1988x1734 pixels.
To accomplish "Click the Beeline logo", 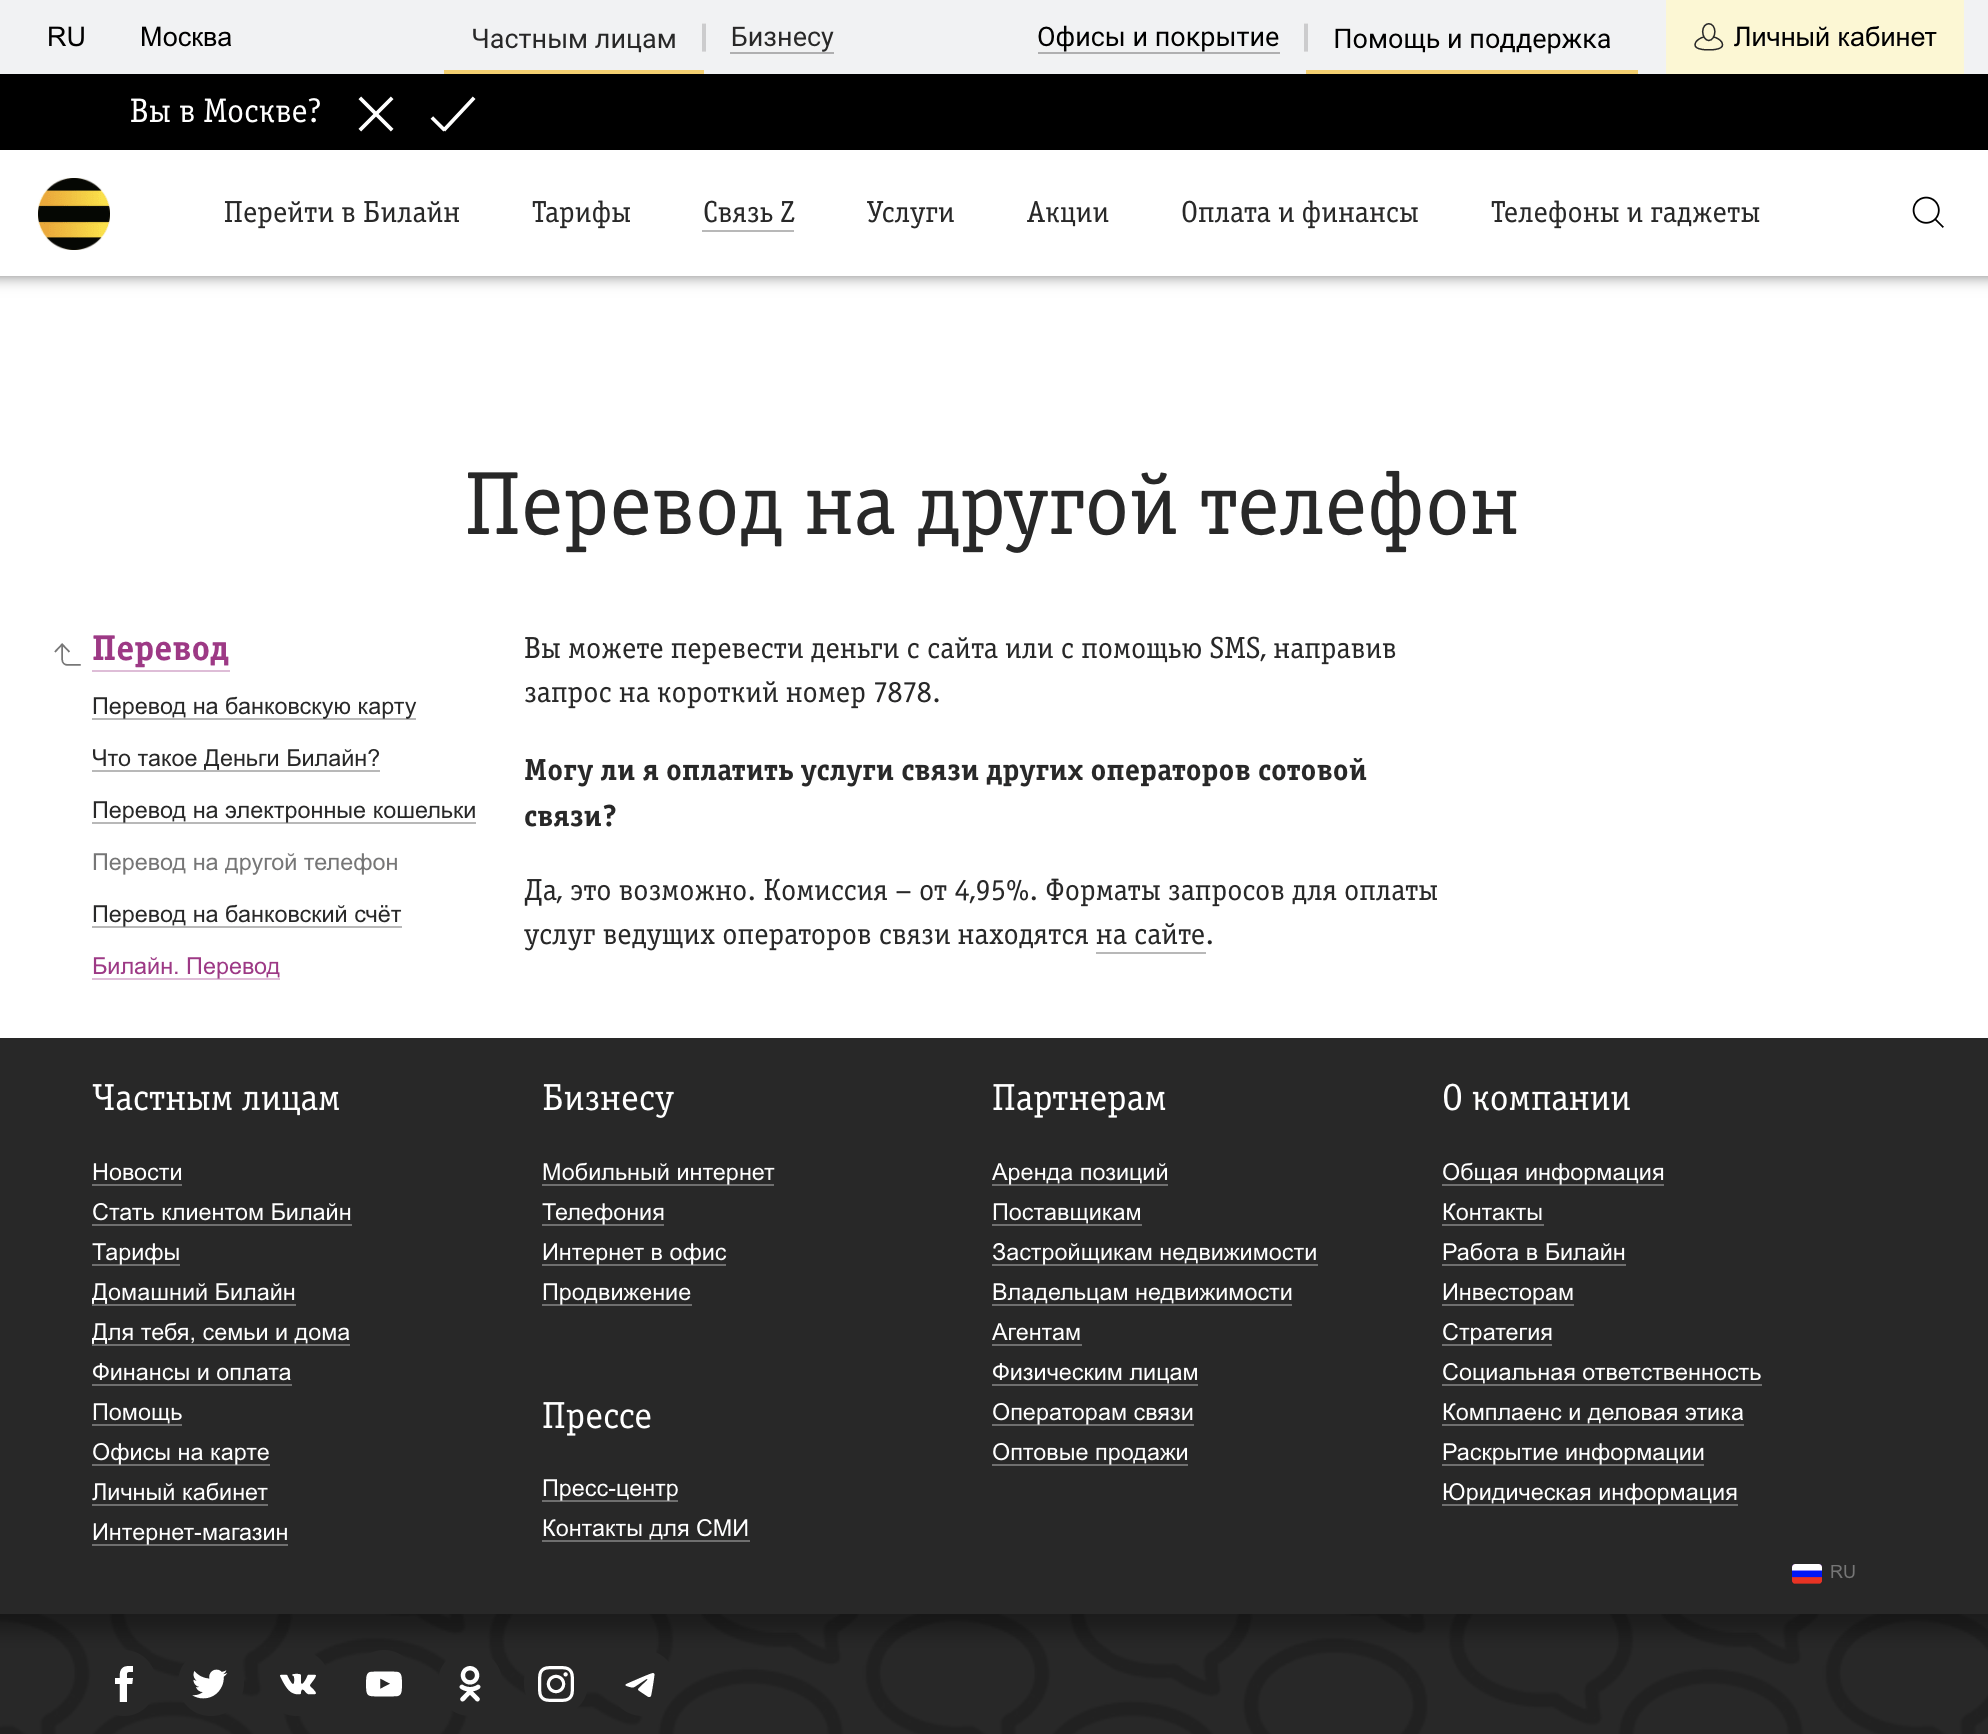I will tap(74, 212).
